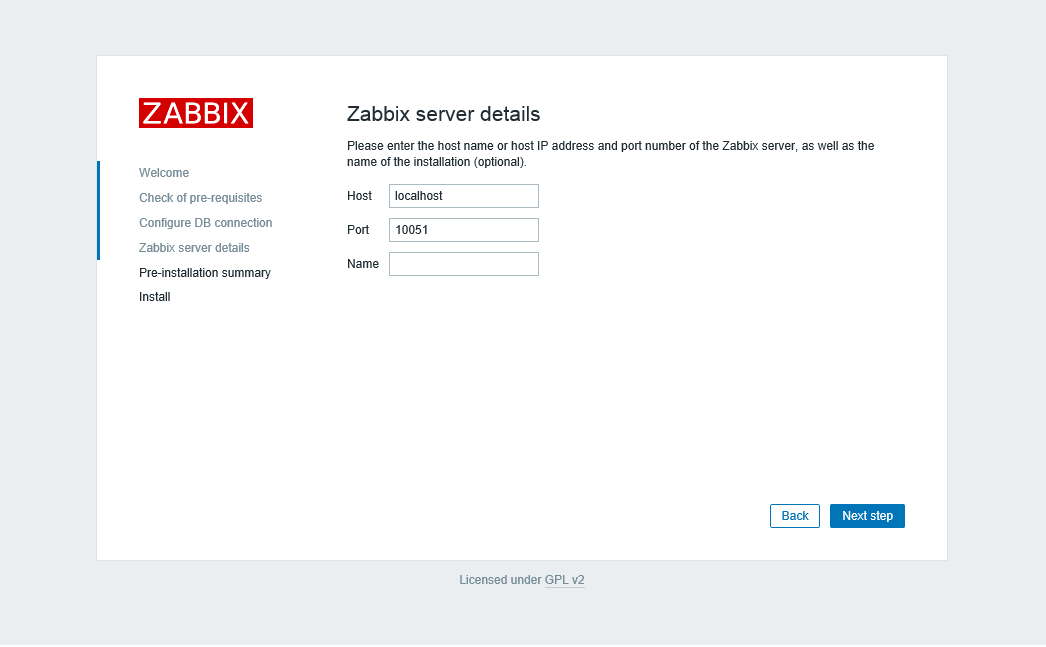The height and width of the screenshot is (647, 1046).
Task: Click the Port input field
Action: pyautogui.click(x=464, y=230)
